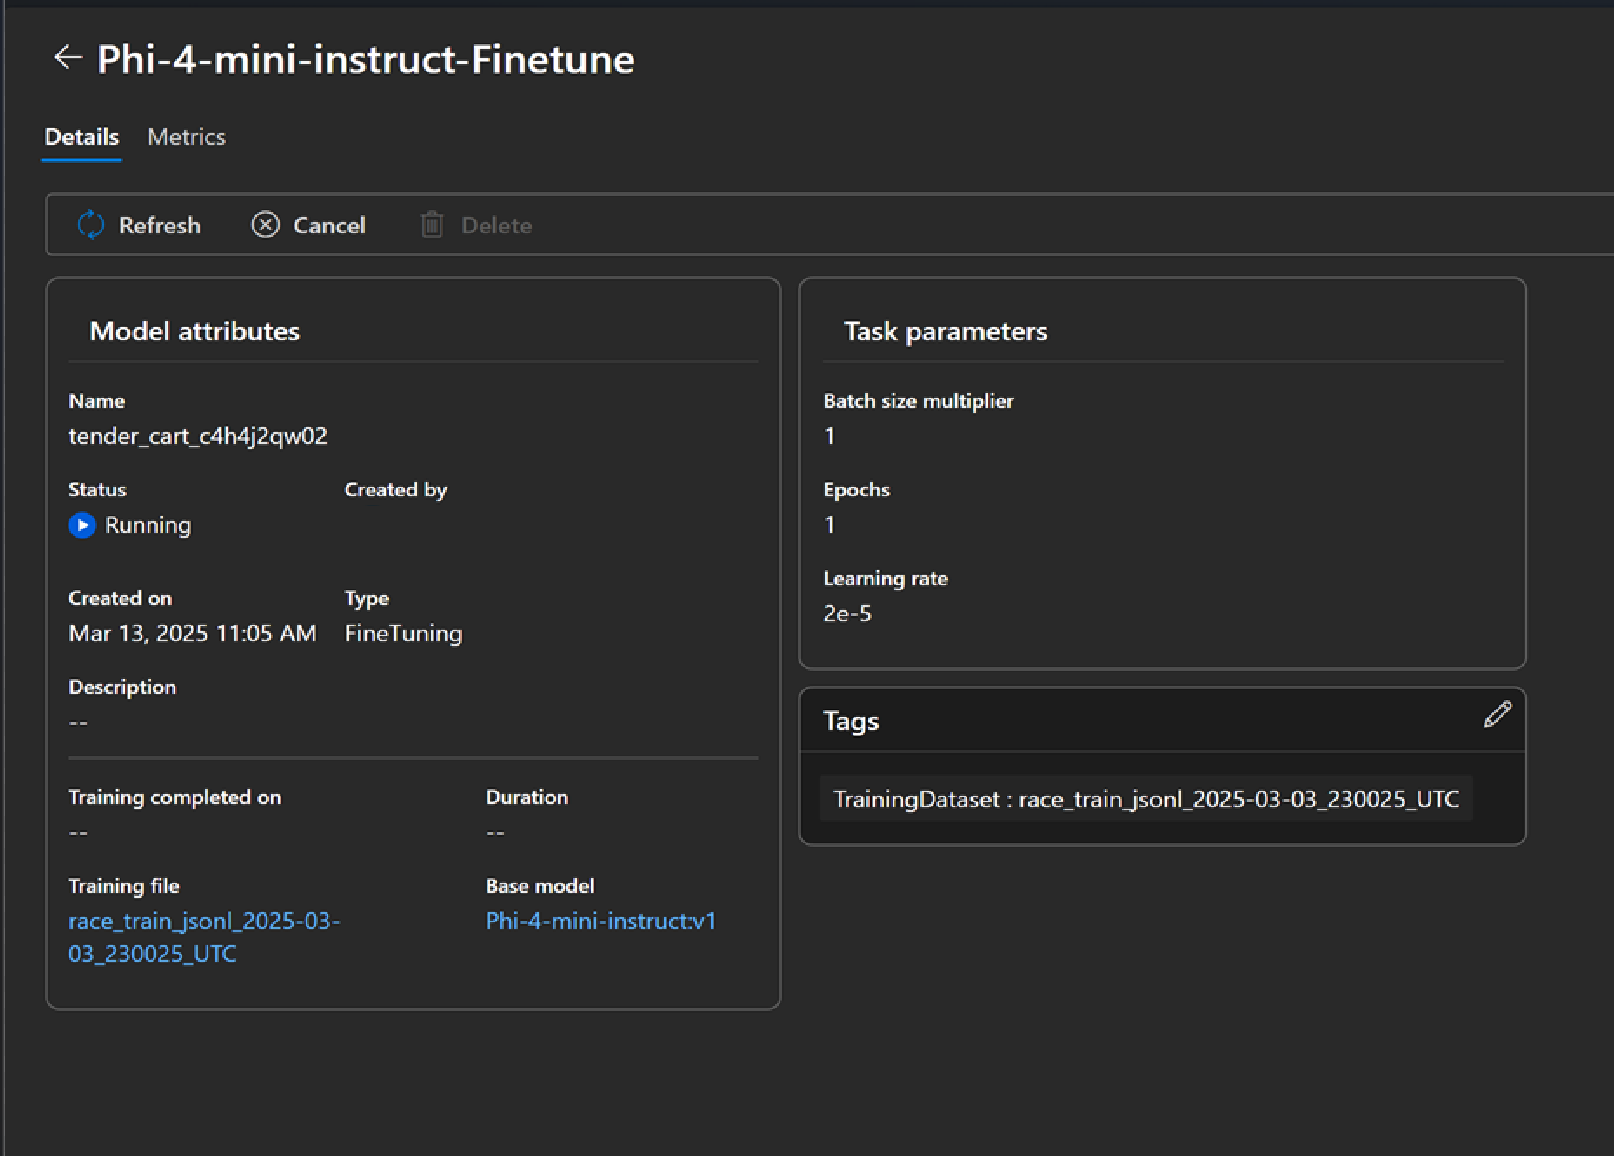Click the model name tender_cart_c4h4j2qw02

198,436
